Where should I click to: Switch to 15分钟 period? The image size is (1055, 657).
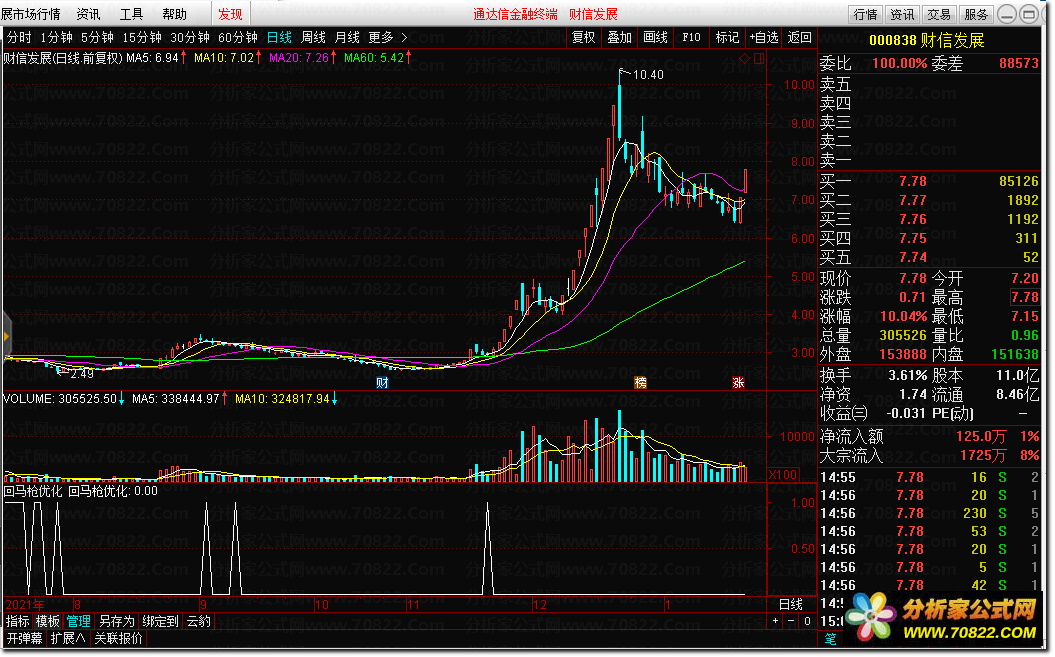coord(142,38)
